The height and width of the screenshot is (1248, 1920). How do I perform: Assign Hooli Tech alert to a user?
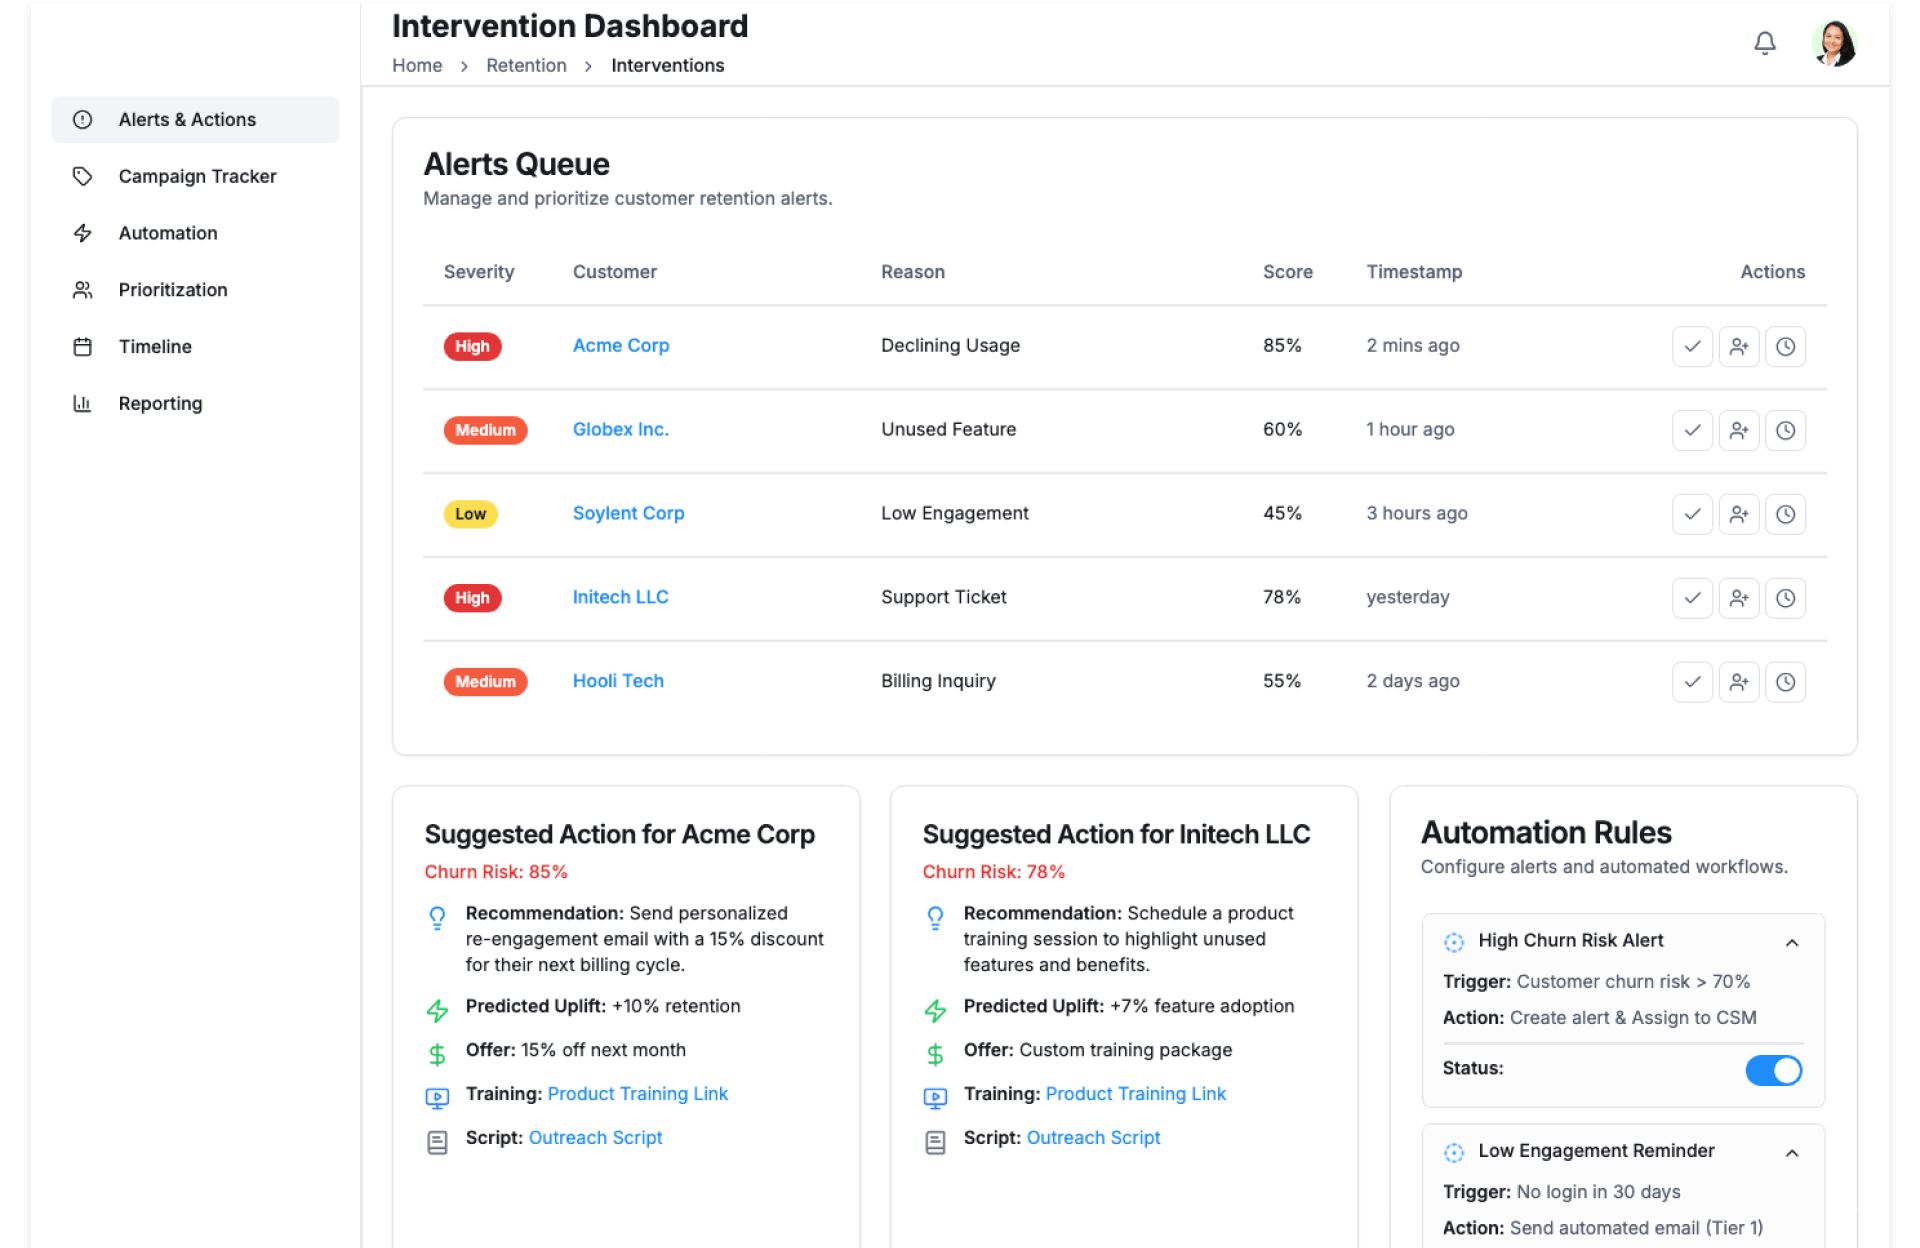point(1738,682)
